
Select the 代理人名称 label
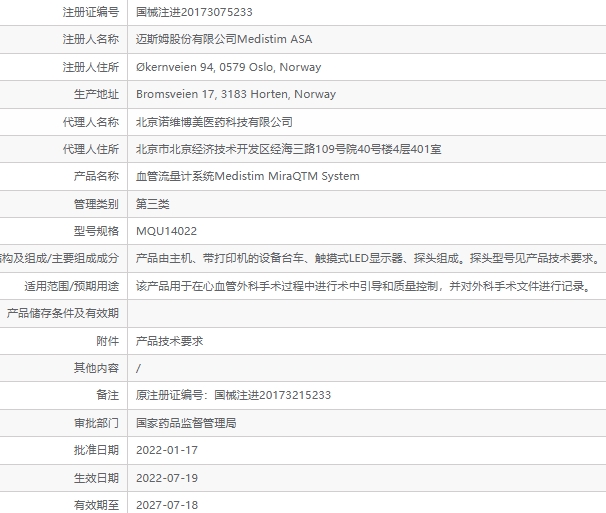[x=90, y=122]
